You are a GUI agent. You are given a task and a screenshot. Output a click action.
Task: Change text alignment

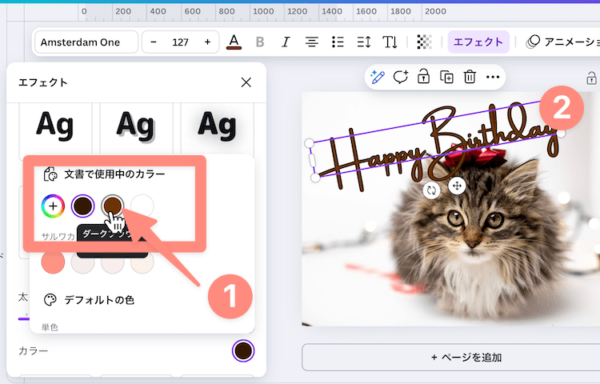(x=311, y=42)
